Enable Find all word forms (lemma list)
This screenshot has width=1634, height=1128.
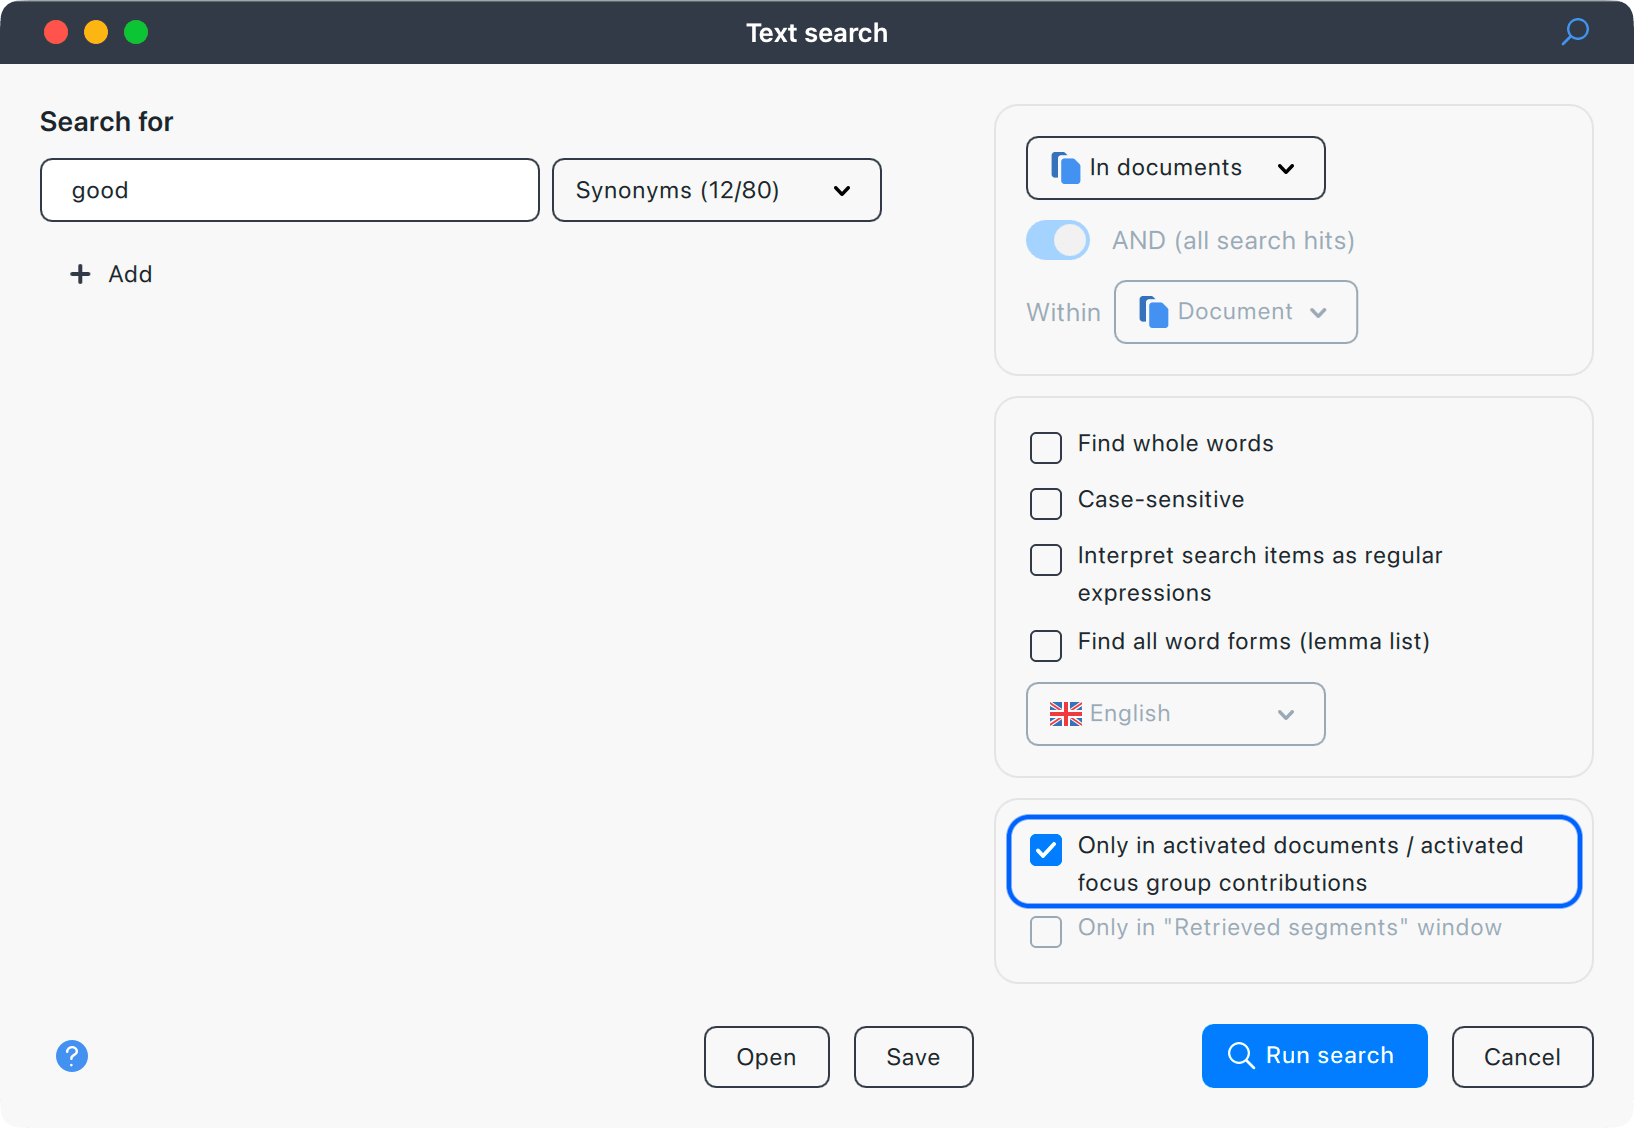point(1045,646)
